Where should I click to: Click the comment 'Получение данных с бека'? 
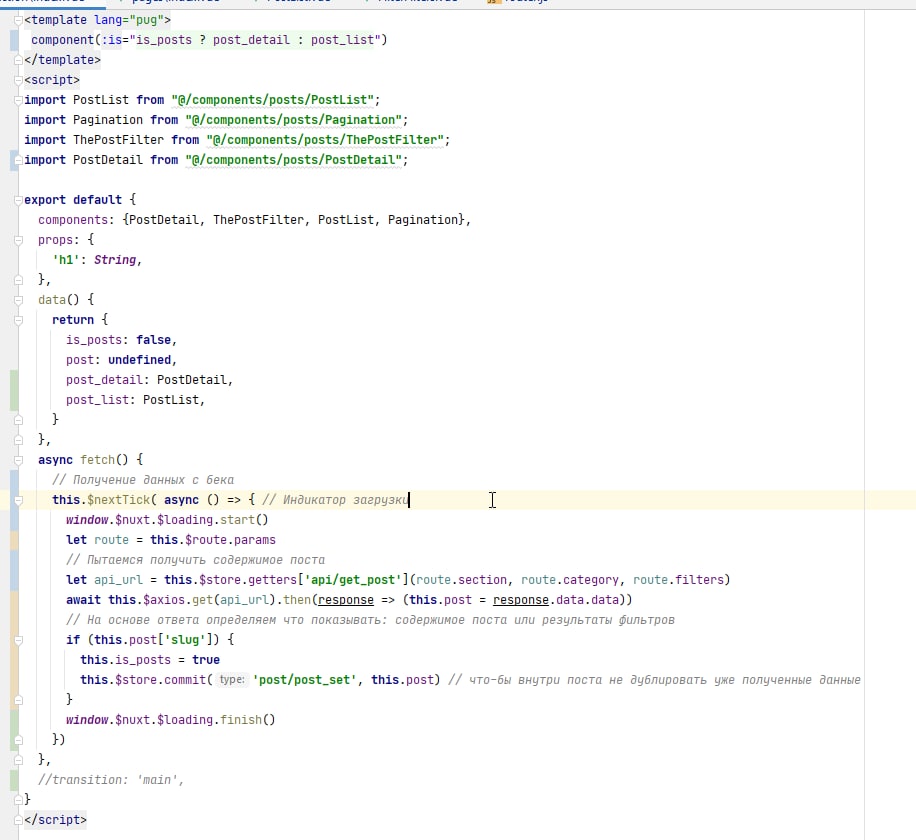(143, 480)
